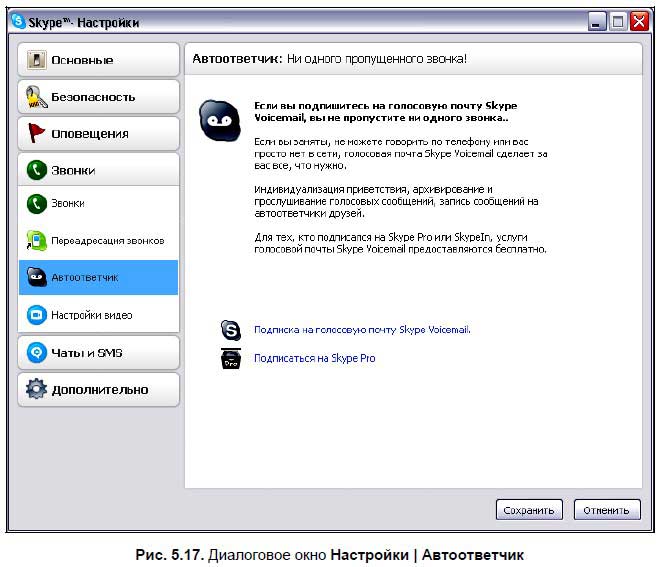Expand the Безопасность settings section
This screenshot has height=567, width=660.
98,97
